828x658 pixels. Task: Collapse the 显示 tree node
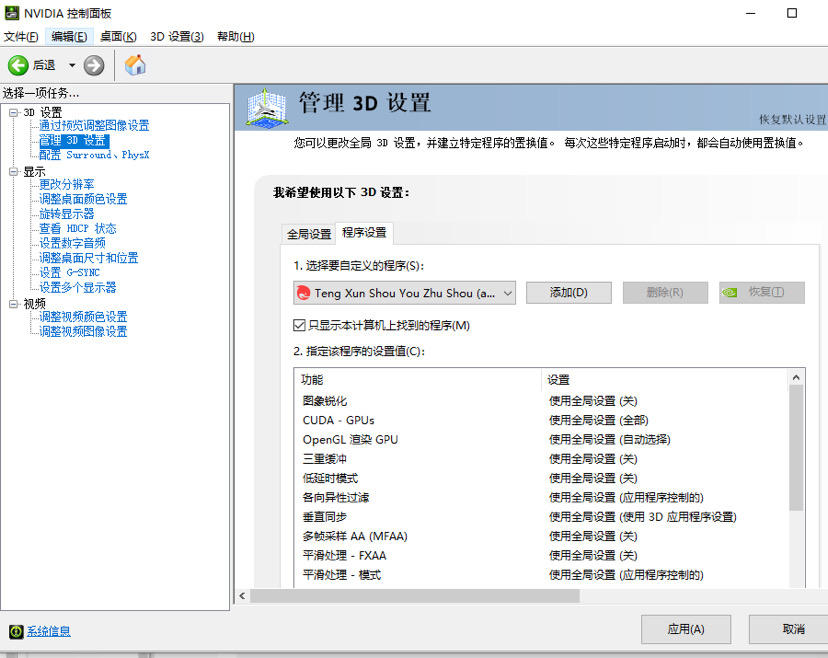pyautogui.click(x=13, y=172)
